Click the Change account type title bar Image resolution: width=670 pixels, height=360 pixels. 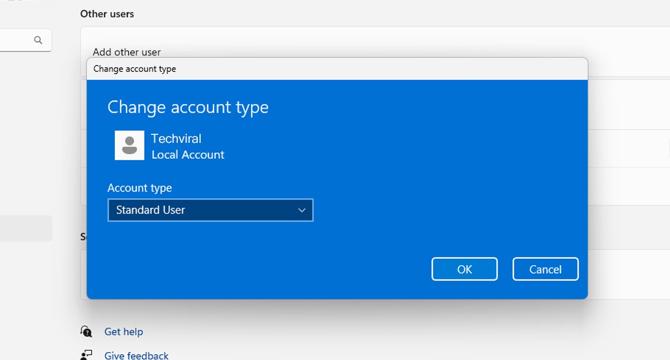[x=337, y=69]
